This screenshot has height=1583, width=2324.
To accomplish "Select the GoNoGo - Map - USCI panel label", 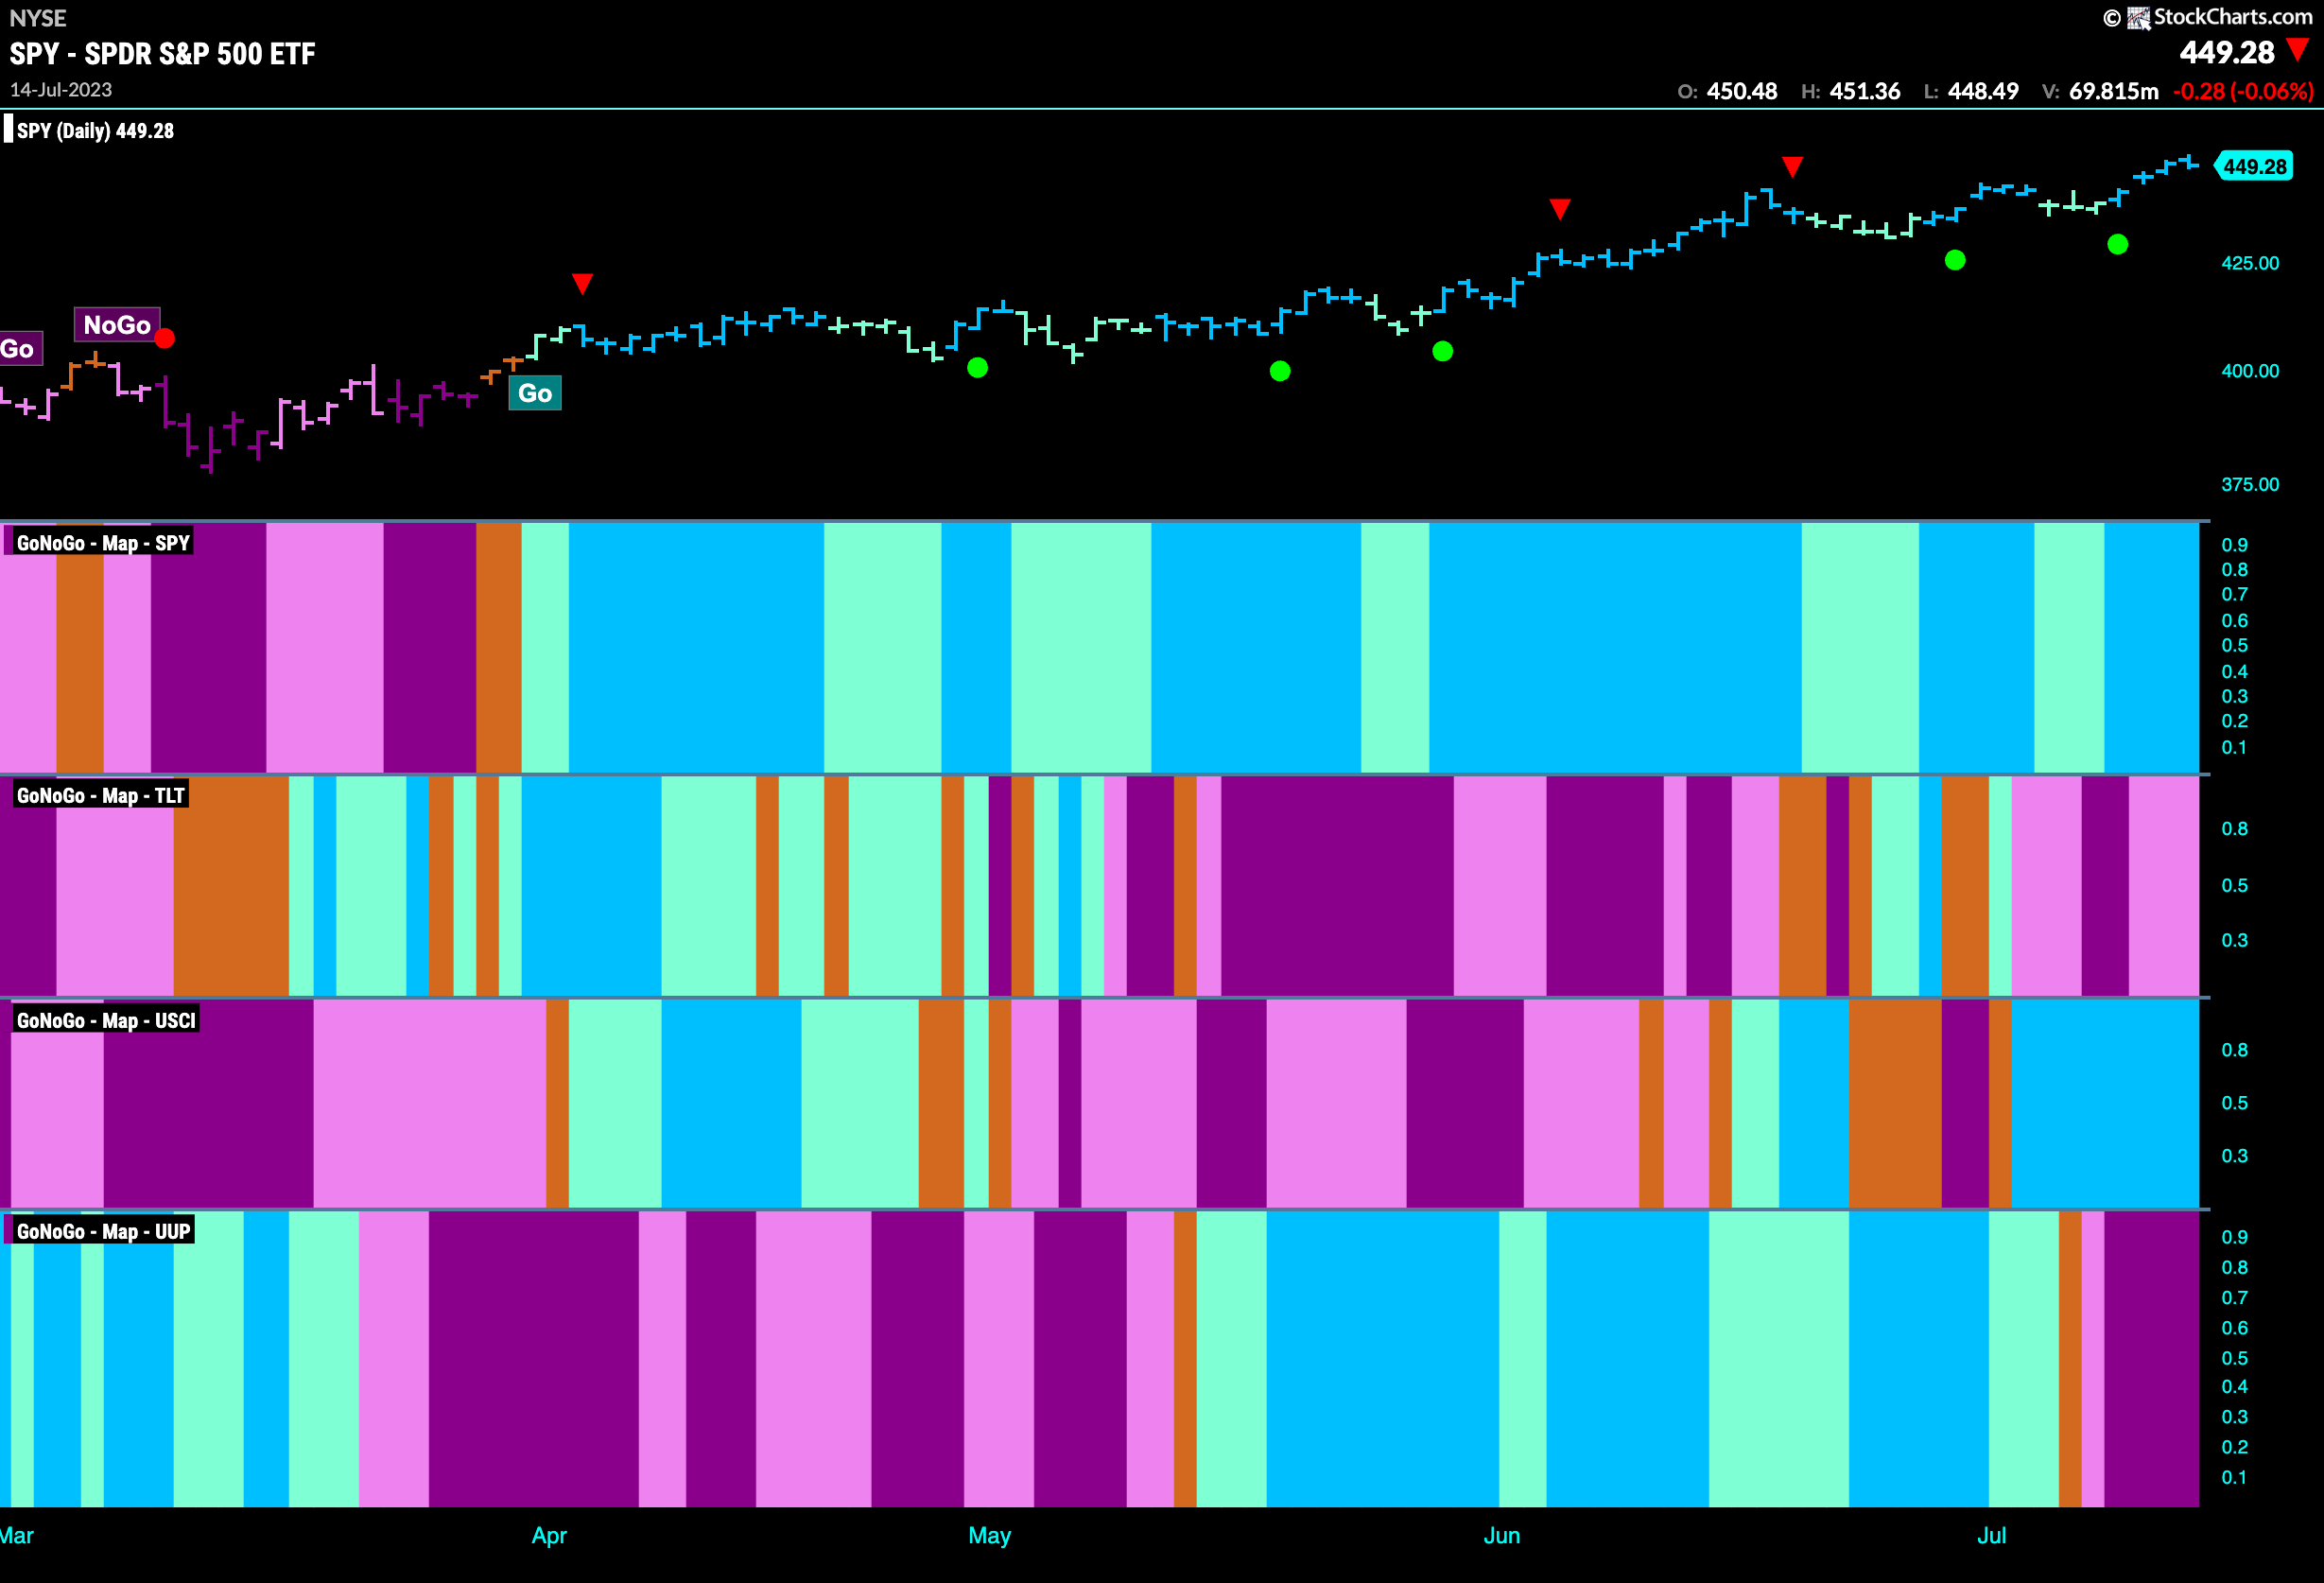I will click(x=106, y=1020).
